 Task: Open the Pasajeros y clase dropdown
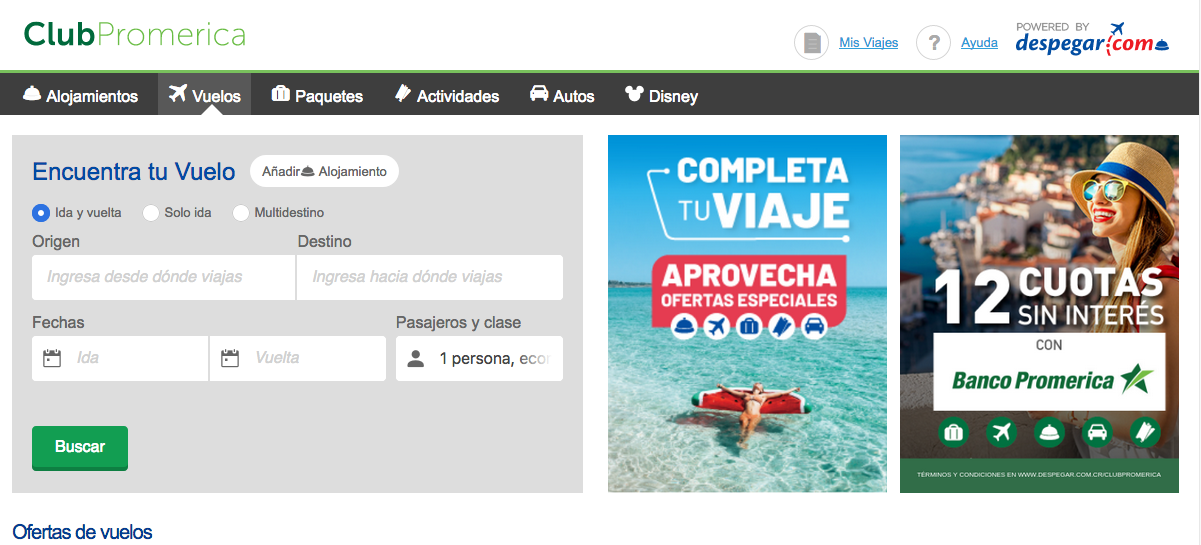pos(479,358)
